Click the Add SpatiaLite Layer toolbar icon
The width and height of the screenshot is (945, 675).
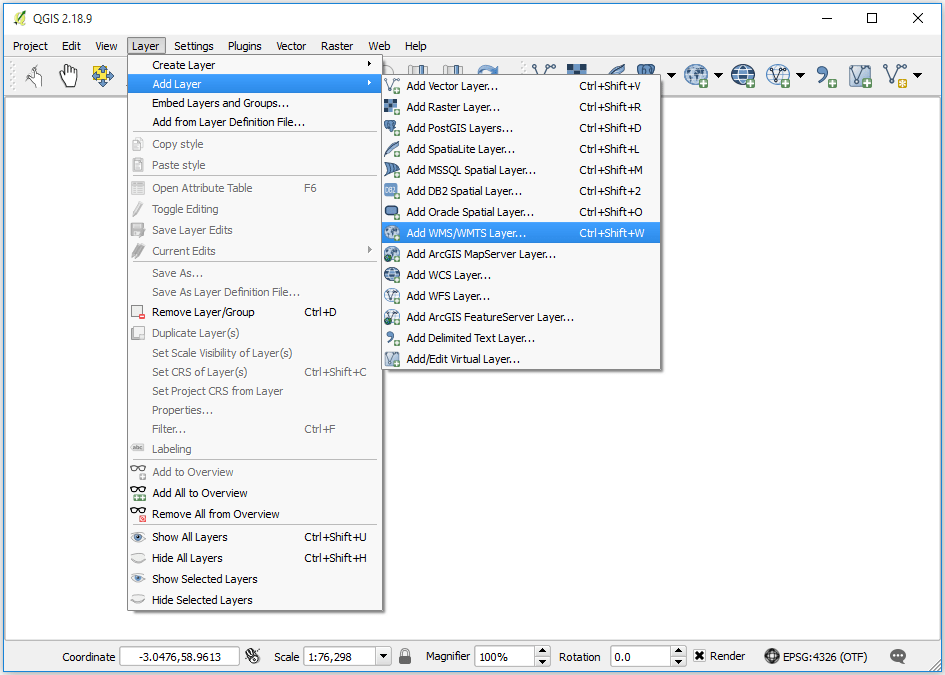pos(618,68)
